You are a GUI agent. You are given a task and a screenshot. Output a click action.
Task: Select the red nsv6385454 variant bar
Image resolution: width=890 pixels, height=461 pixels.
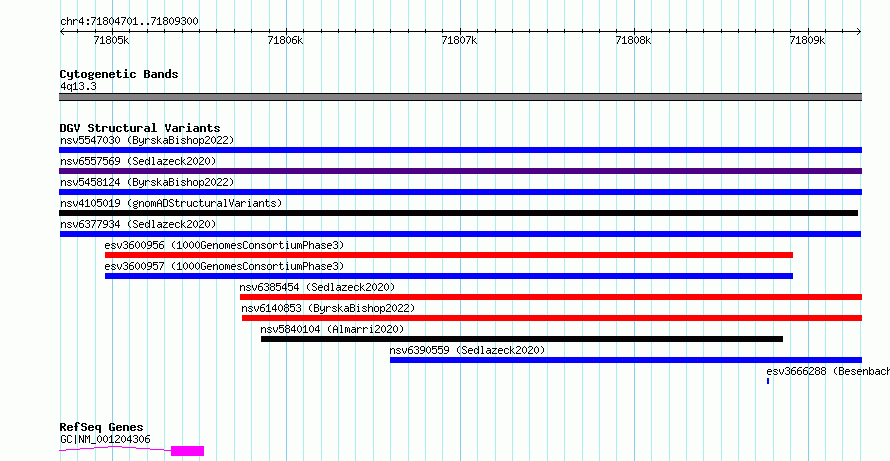551,297
